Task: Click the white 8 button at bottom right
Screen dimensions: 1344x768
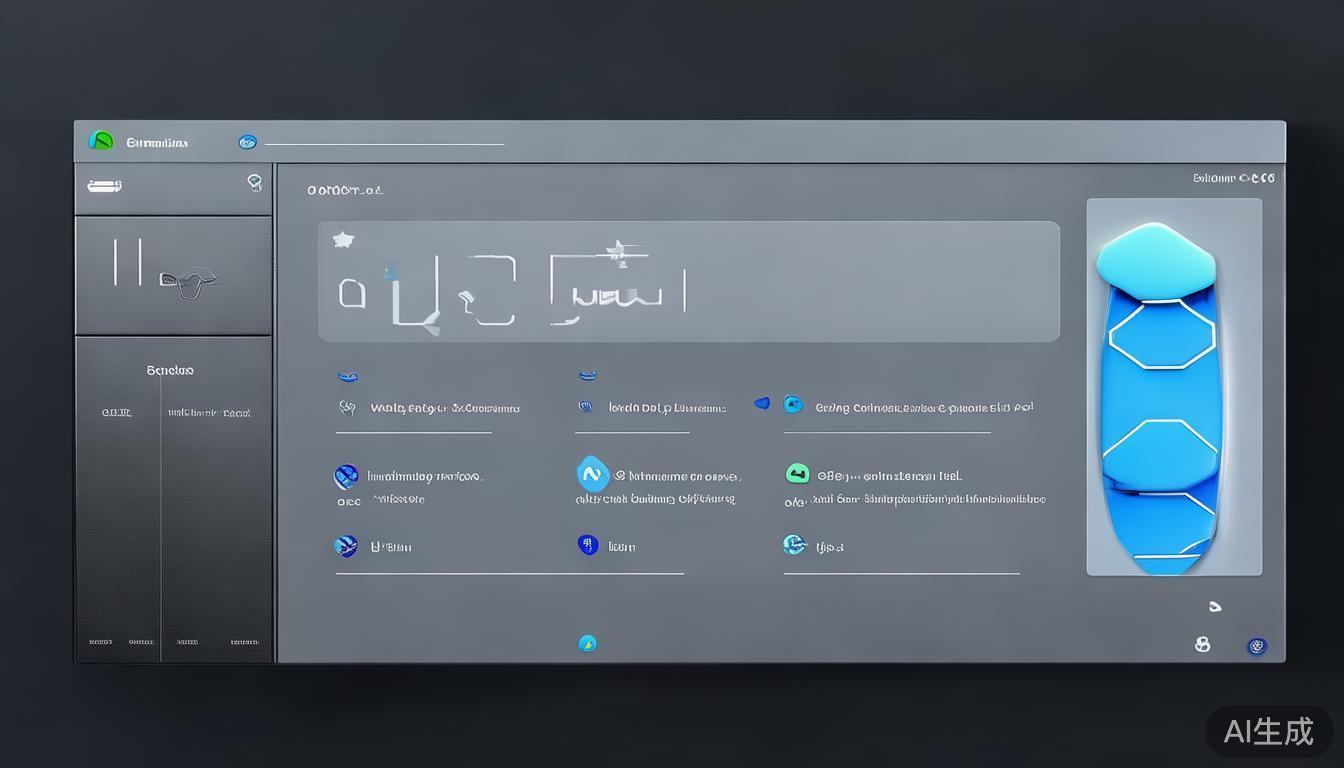Action: coord(1203,645)
